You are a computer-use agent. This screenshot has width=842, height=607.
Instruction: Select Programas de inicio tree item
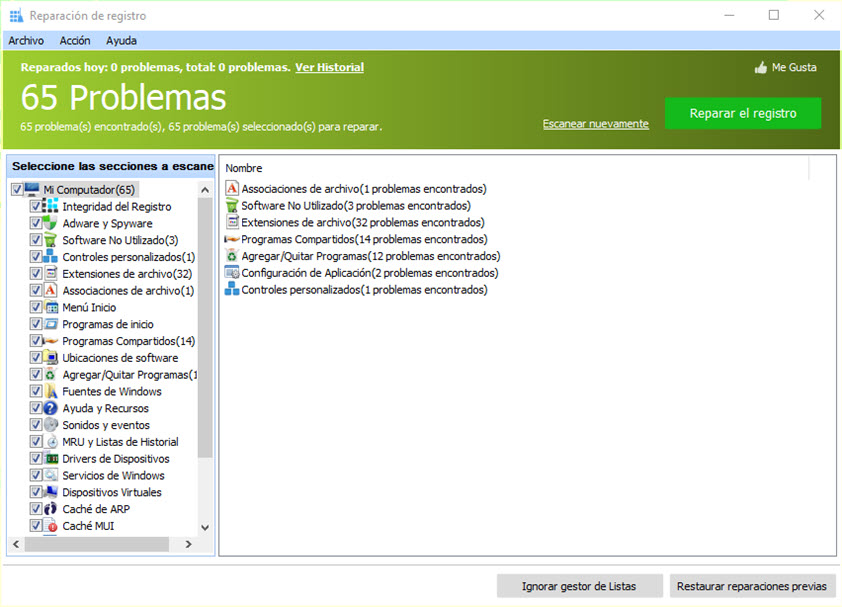pyautogui.click(x=108, y=324)
